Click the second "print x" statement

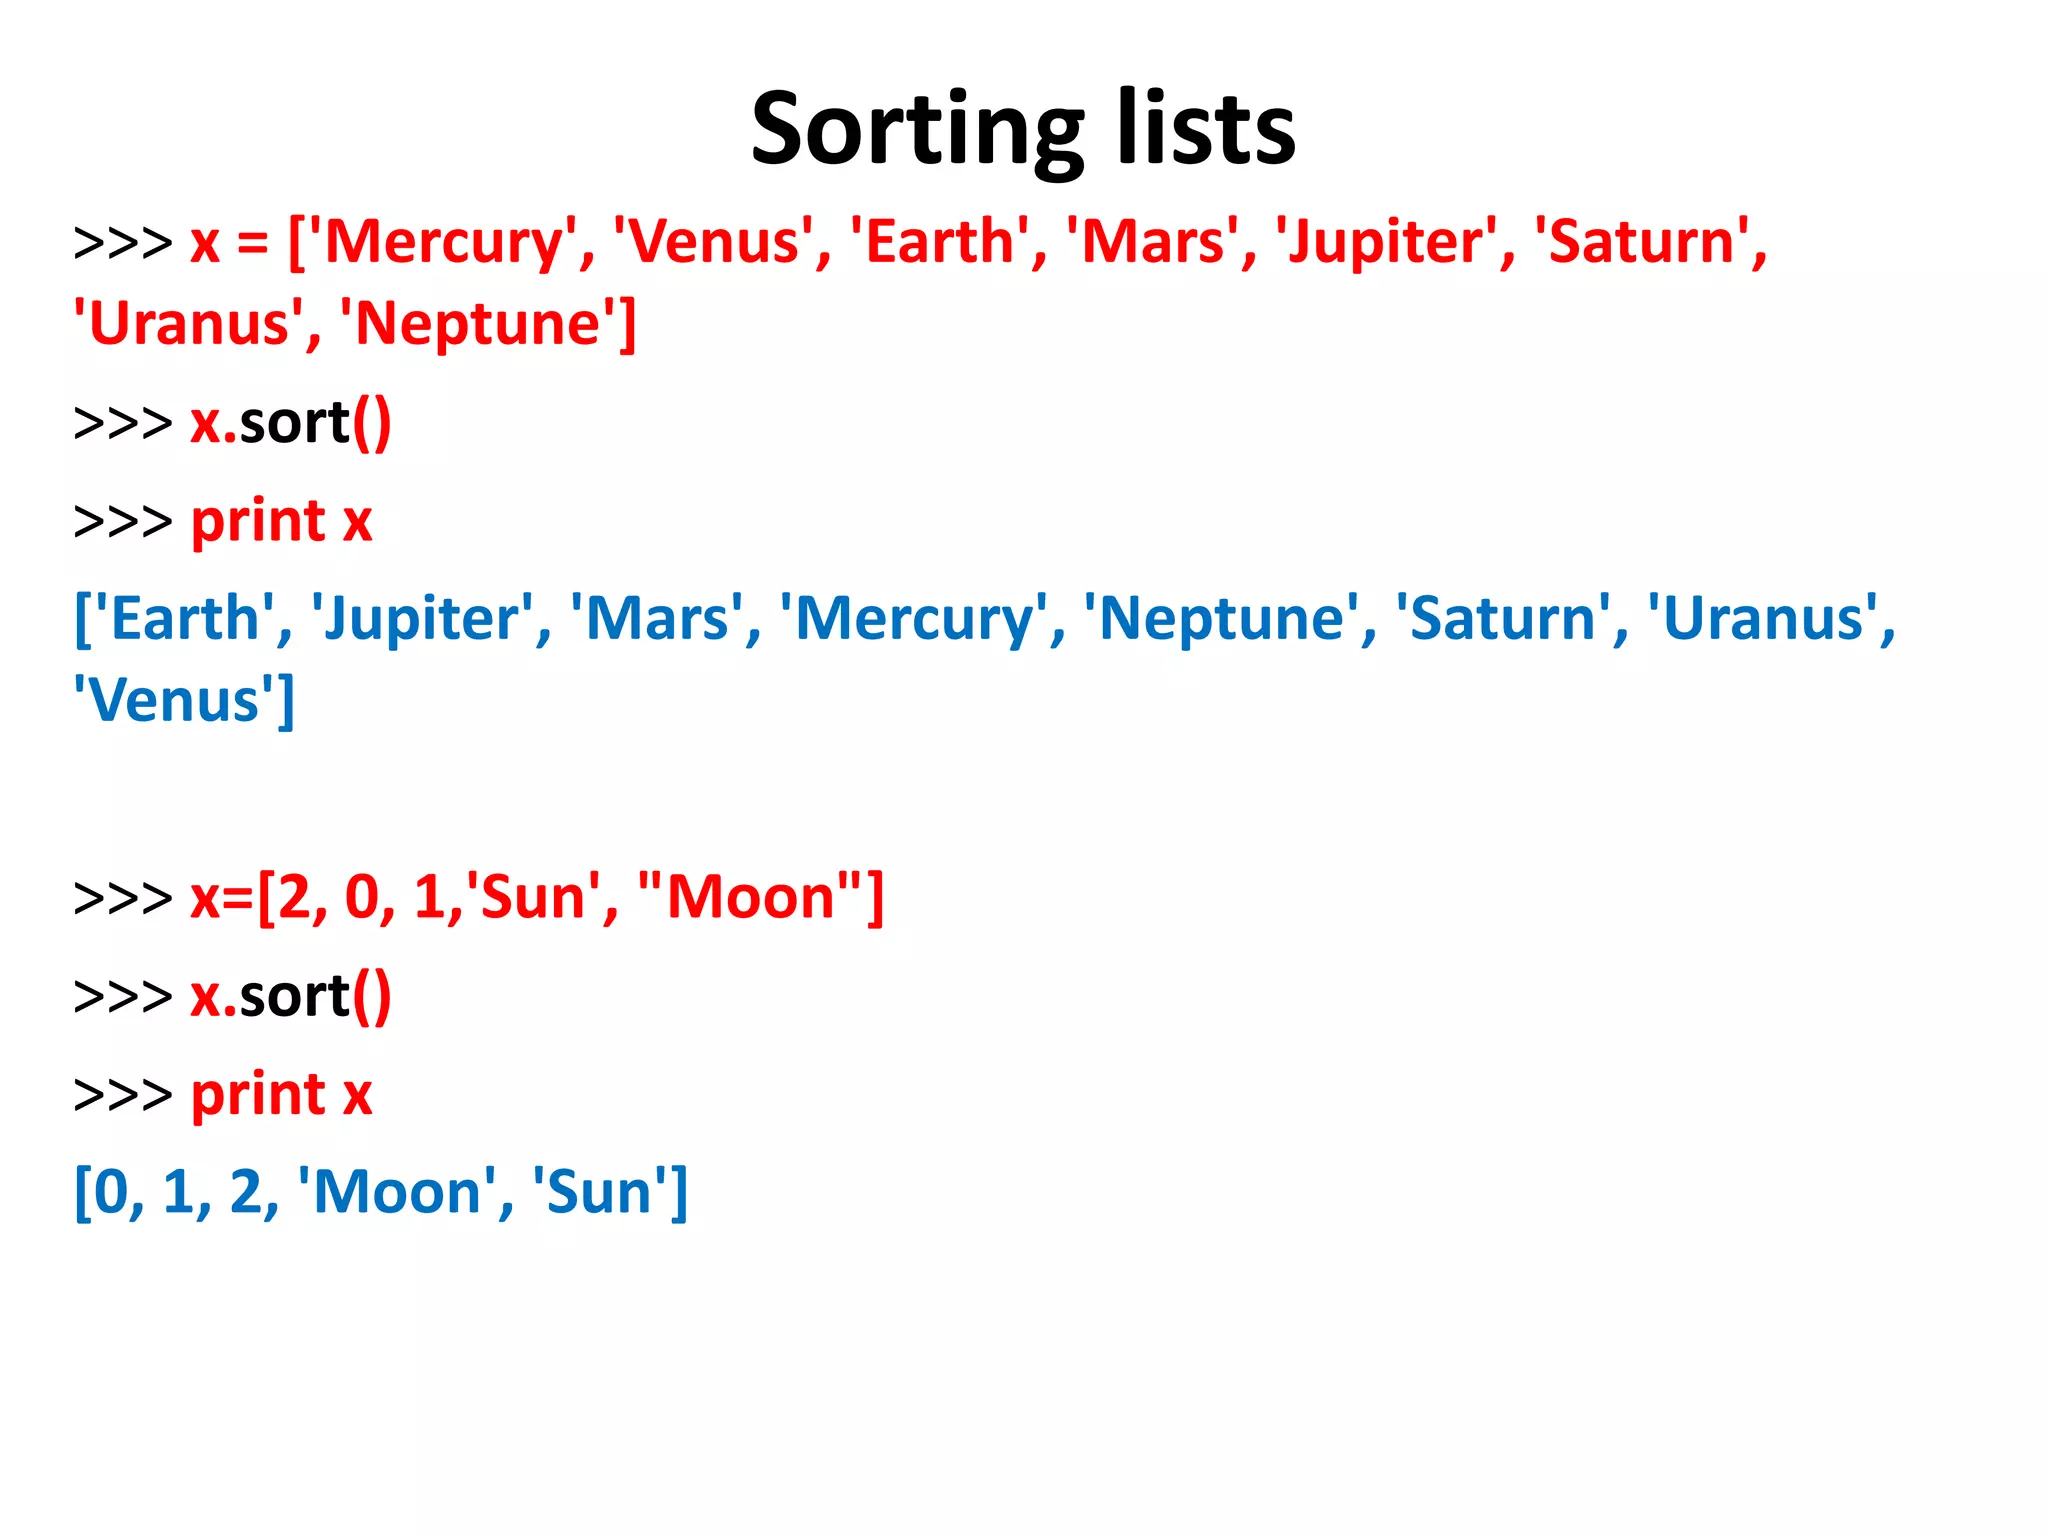281,1095
